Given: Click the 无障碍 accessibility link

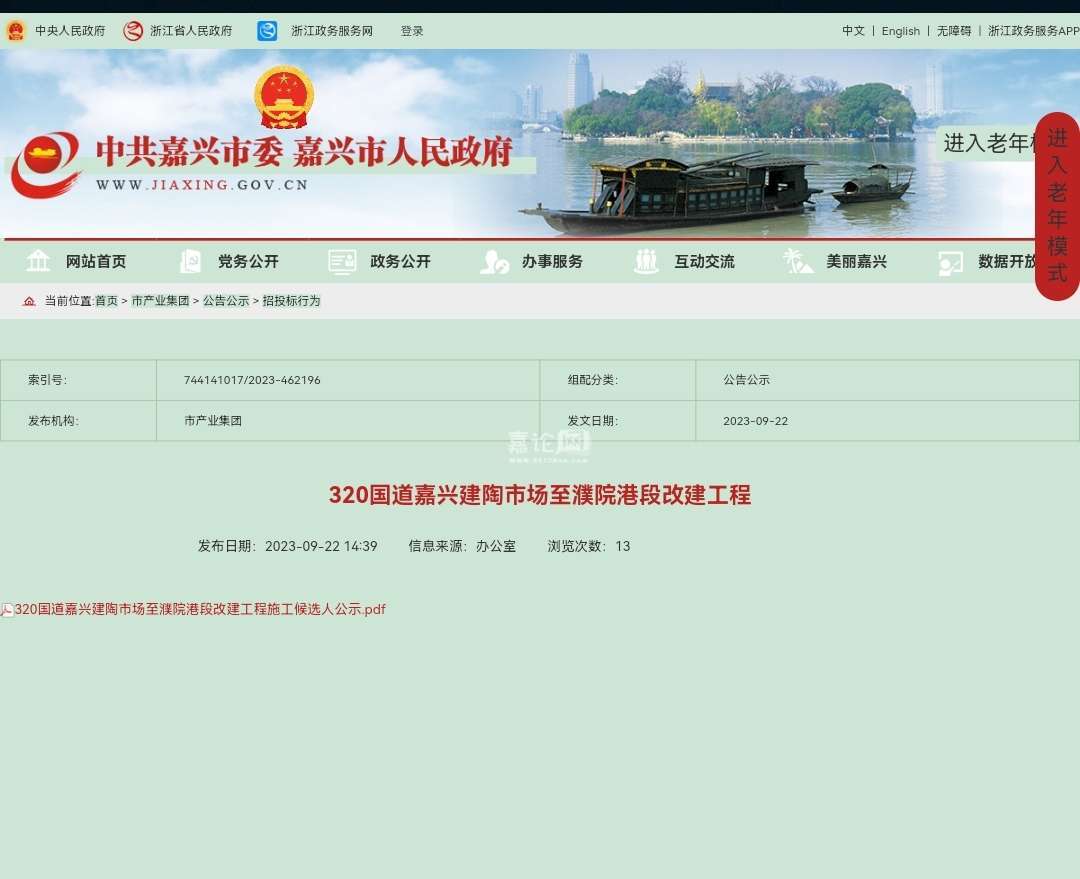Looking at the screenshot, I should click(x=953, y=31).
